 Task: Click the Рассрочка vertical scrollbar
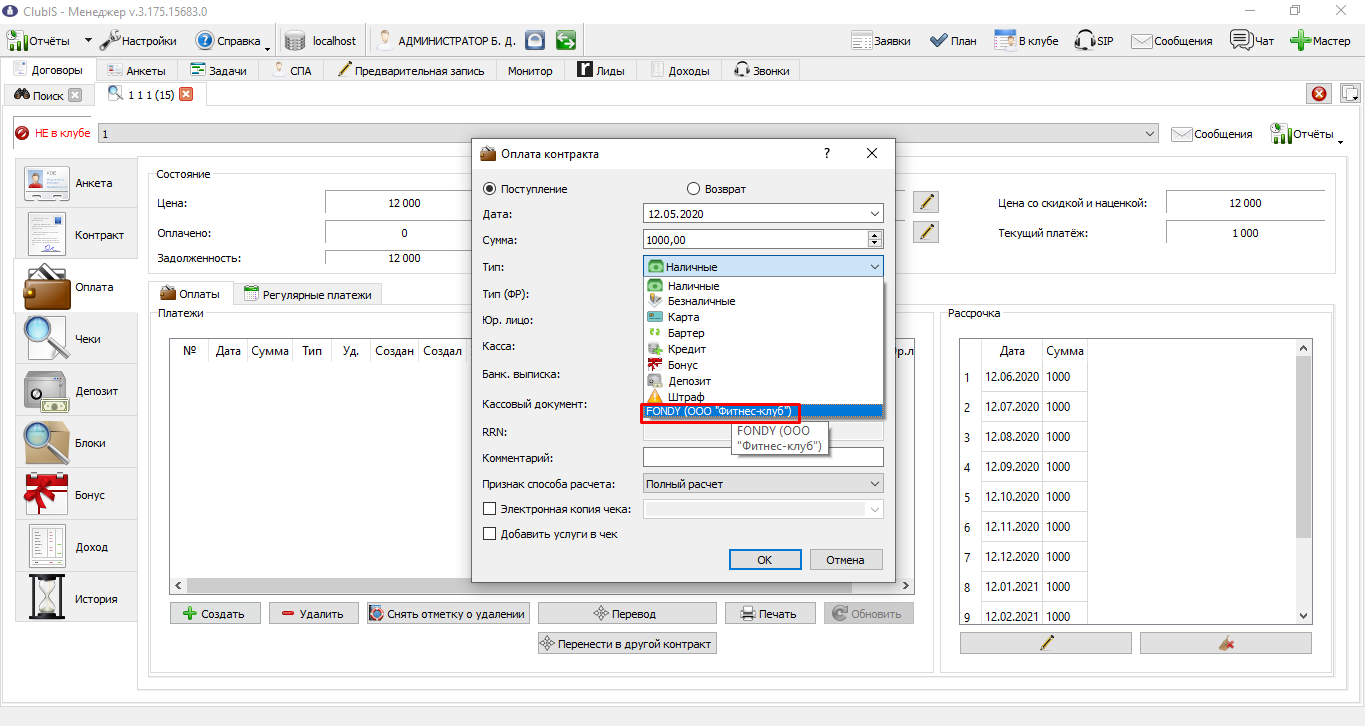coord(1303,482)
